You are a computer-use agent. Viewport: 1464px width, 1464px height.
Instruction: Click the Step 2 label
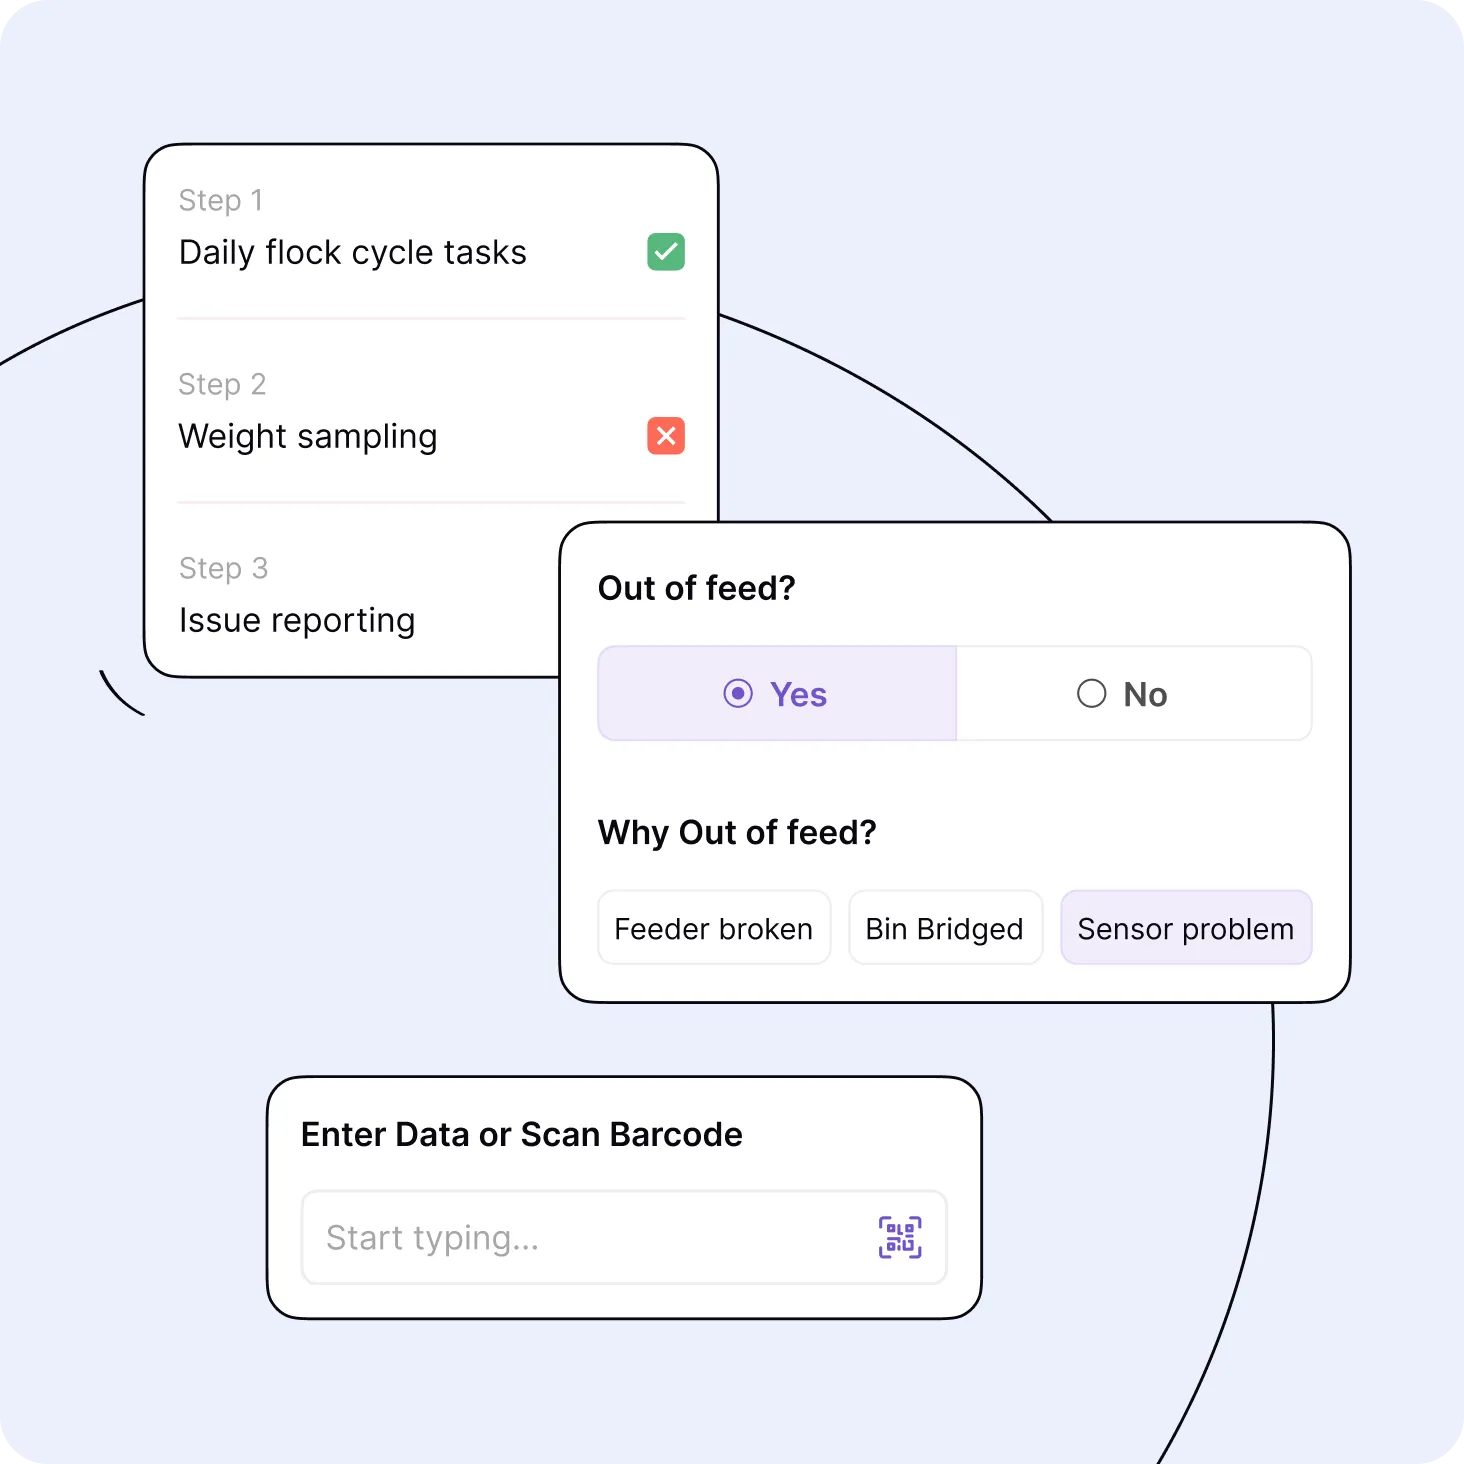click(x=222, y=384)
